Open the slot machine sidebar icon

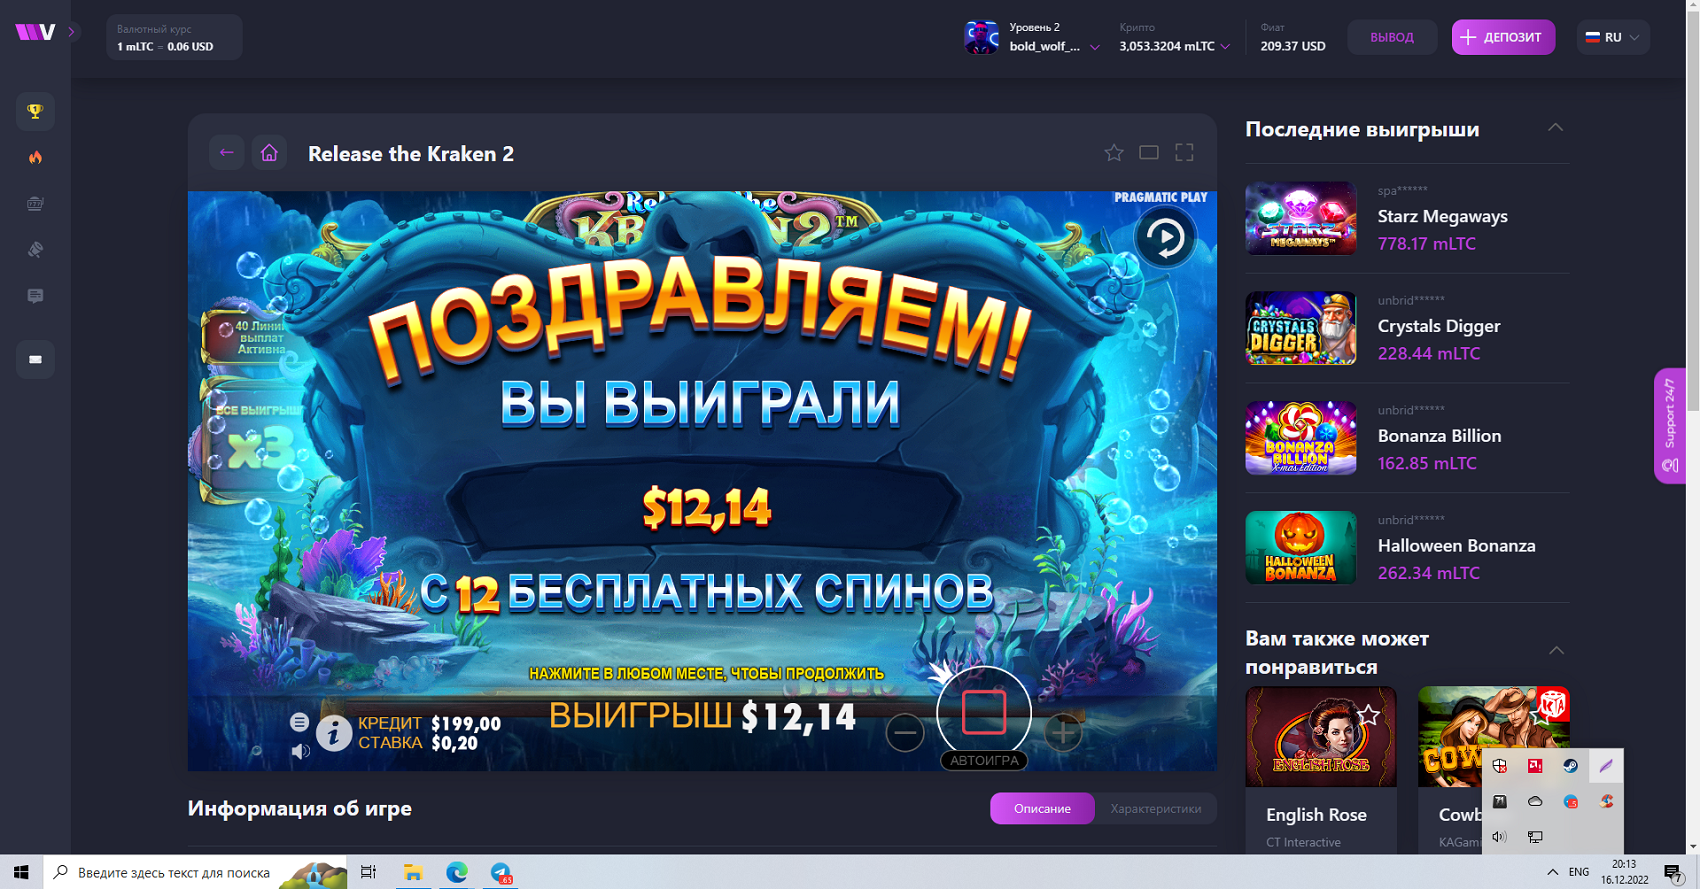35,203
